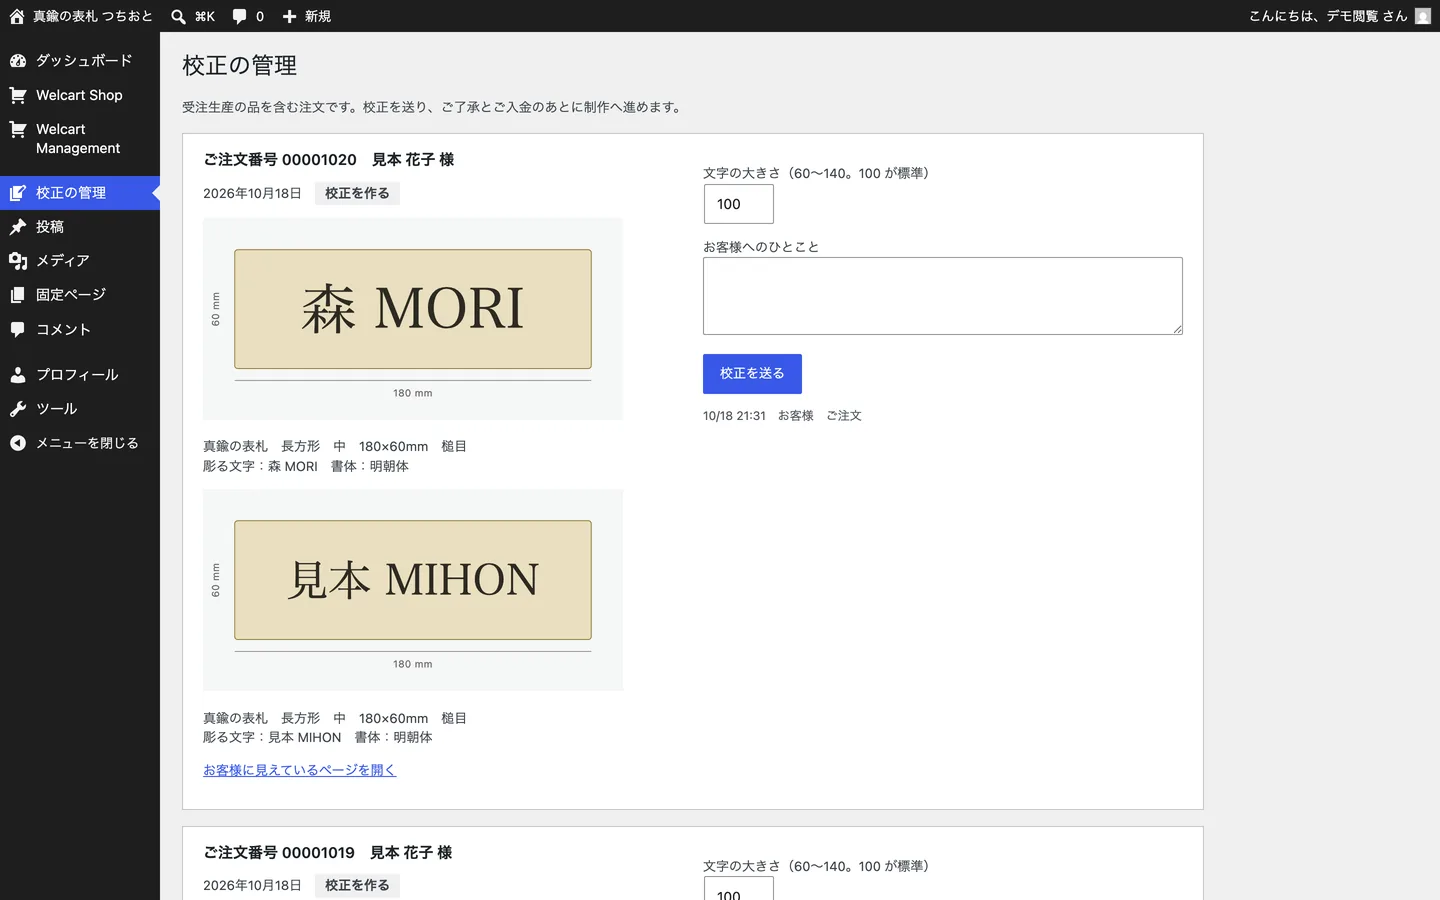1440x900 pixels.
Task: Click the お客様へのひとこと message textarea
Action: [x=942, y=296]
